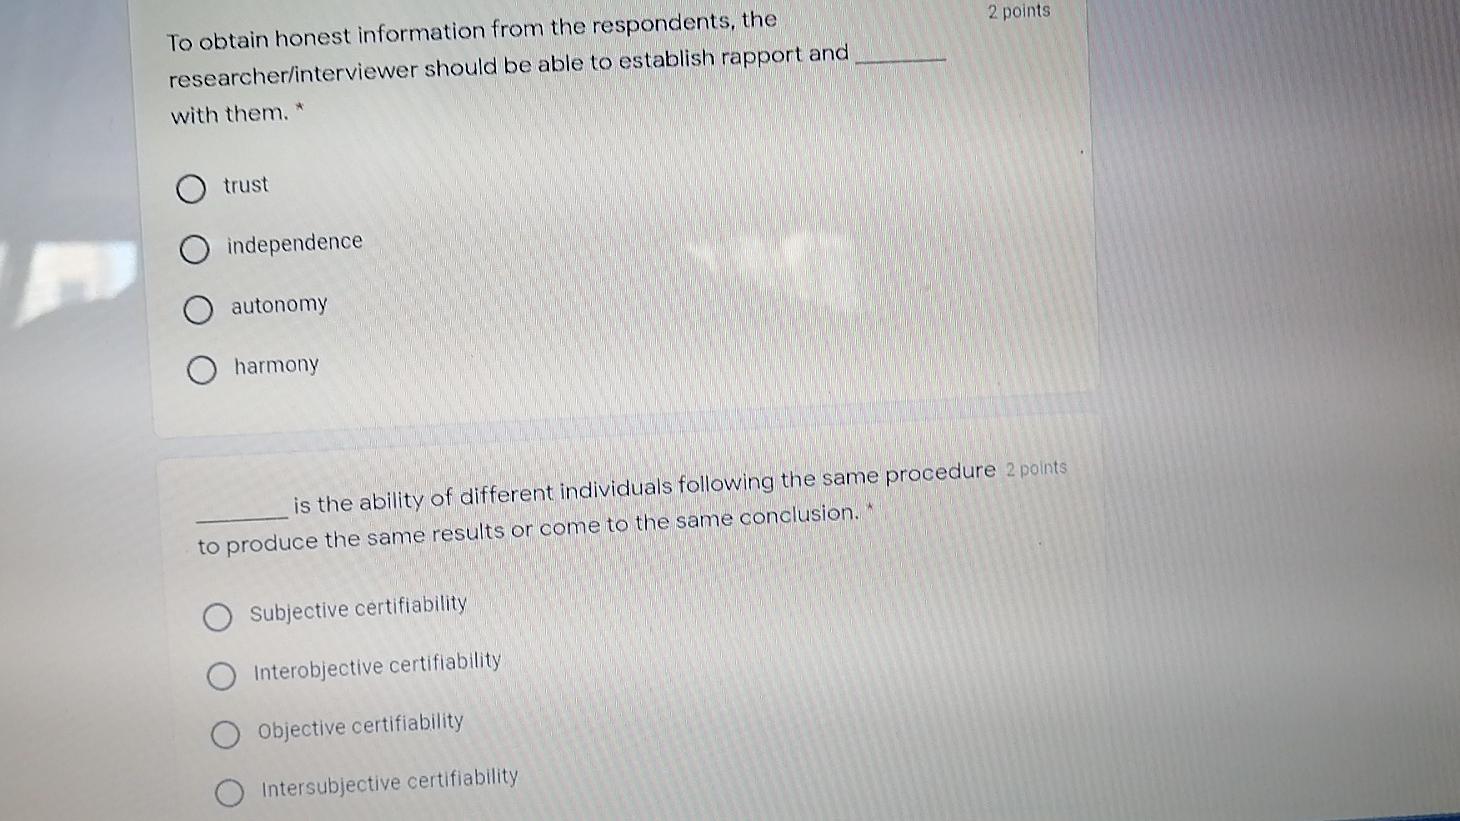Screen dimensions: 1460x821
Task: Click the 'is the ability of different individuals' question
Action: [x=597, y=508]
